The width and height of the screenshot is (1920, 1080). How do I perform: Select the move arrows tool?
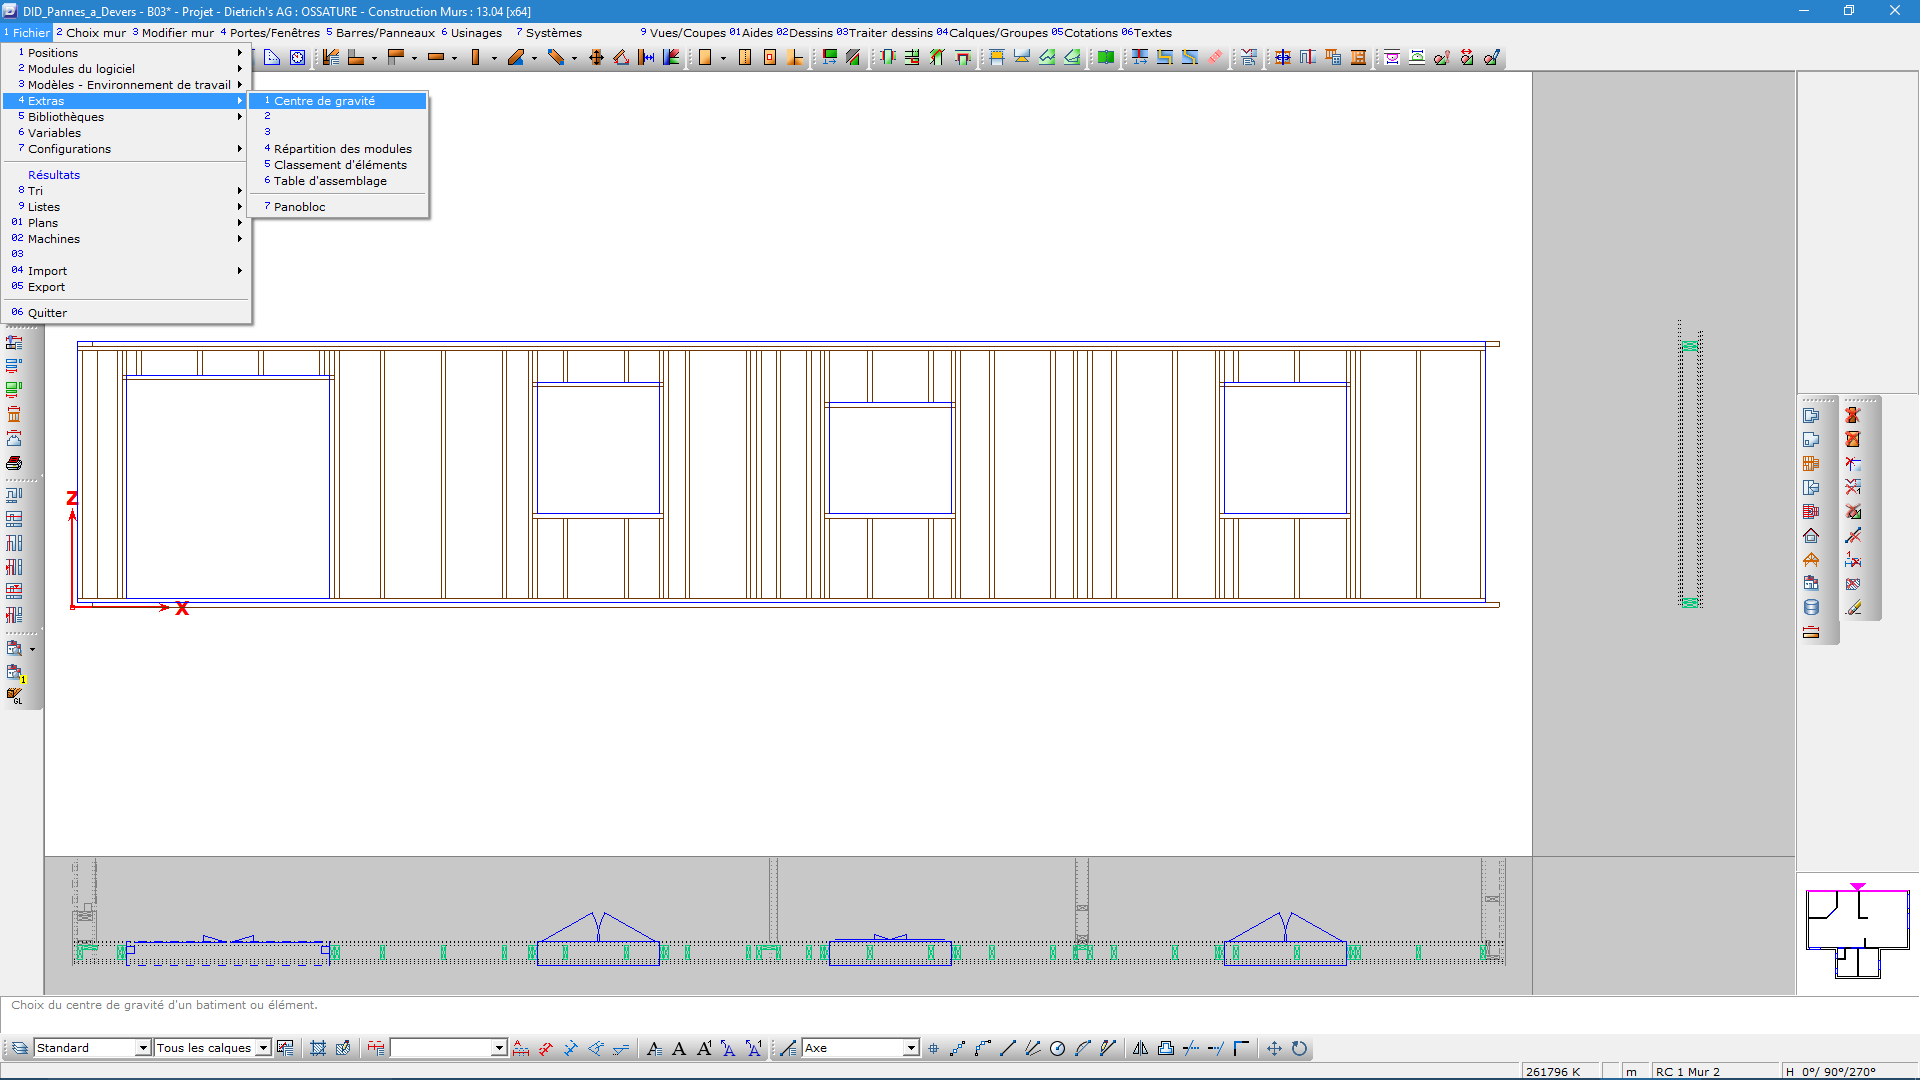[1274, 1048]
